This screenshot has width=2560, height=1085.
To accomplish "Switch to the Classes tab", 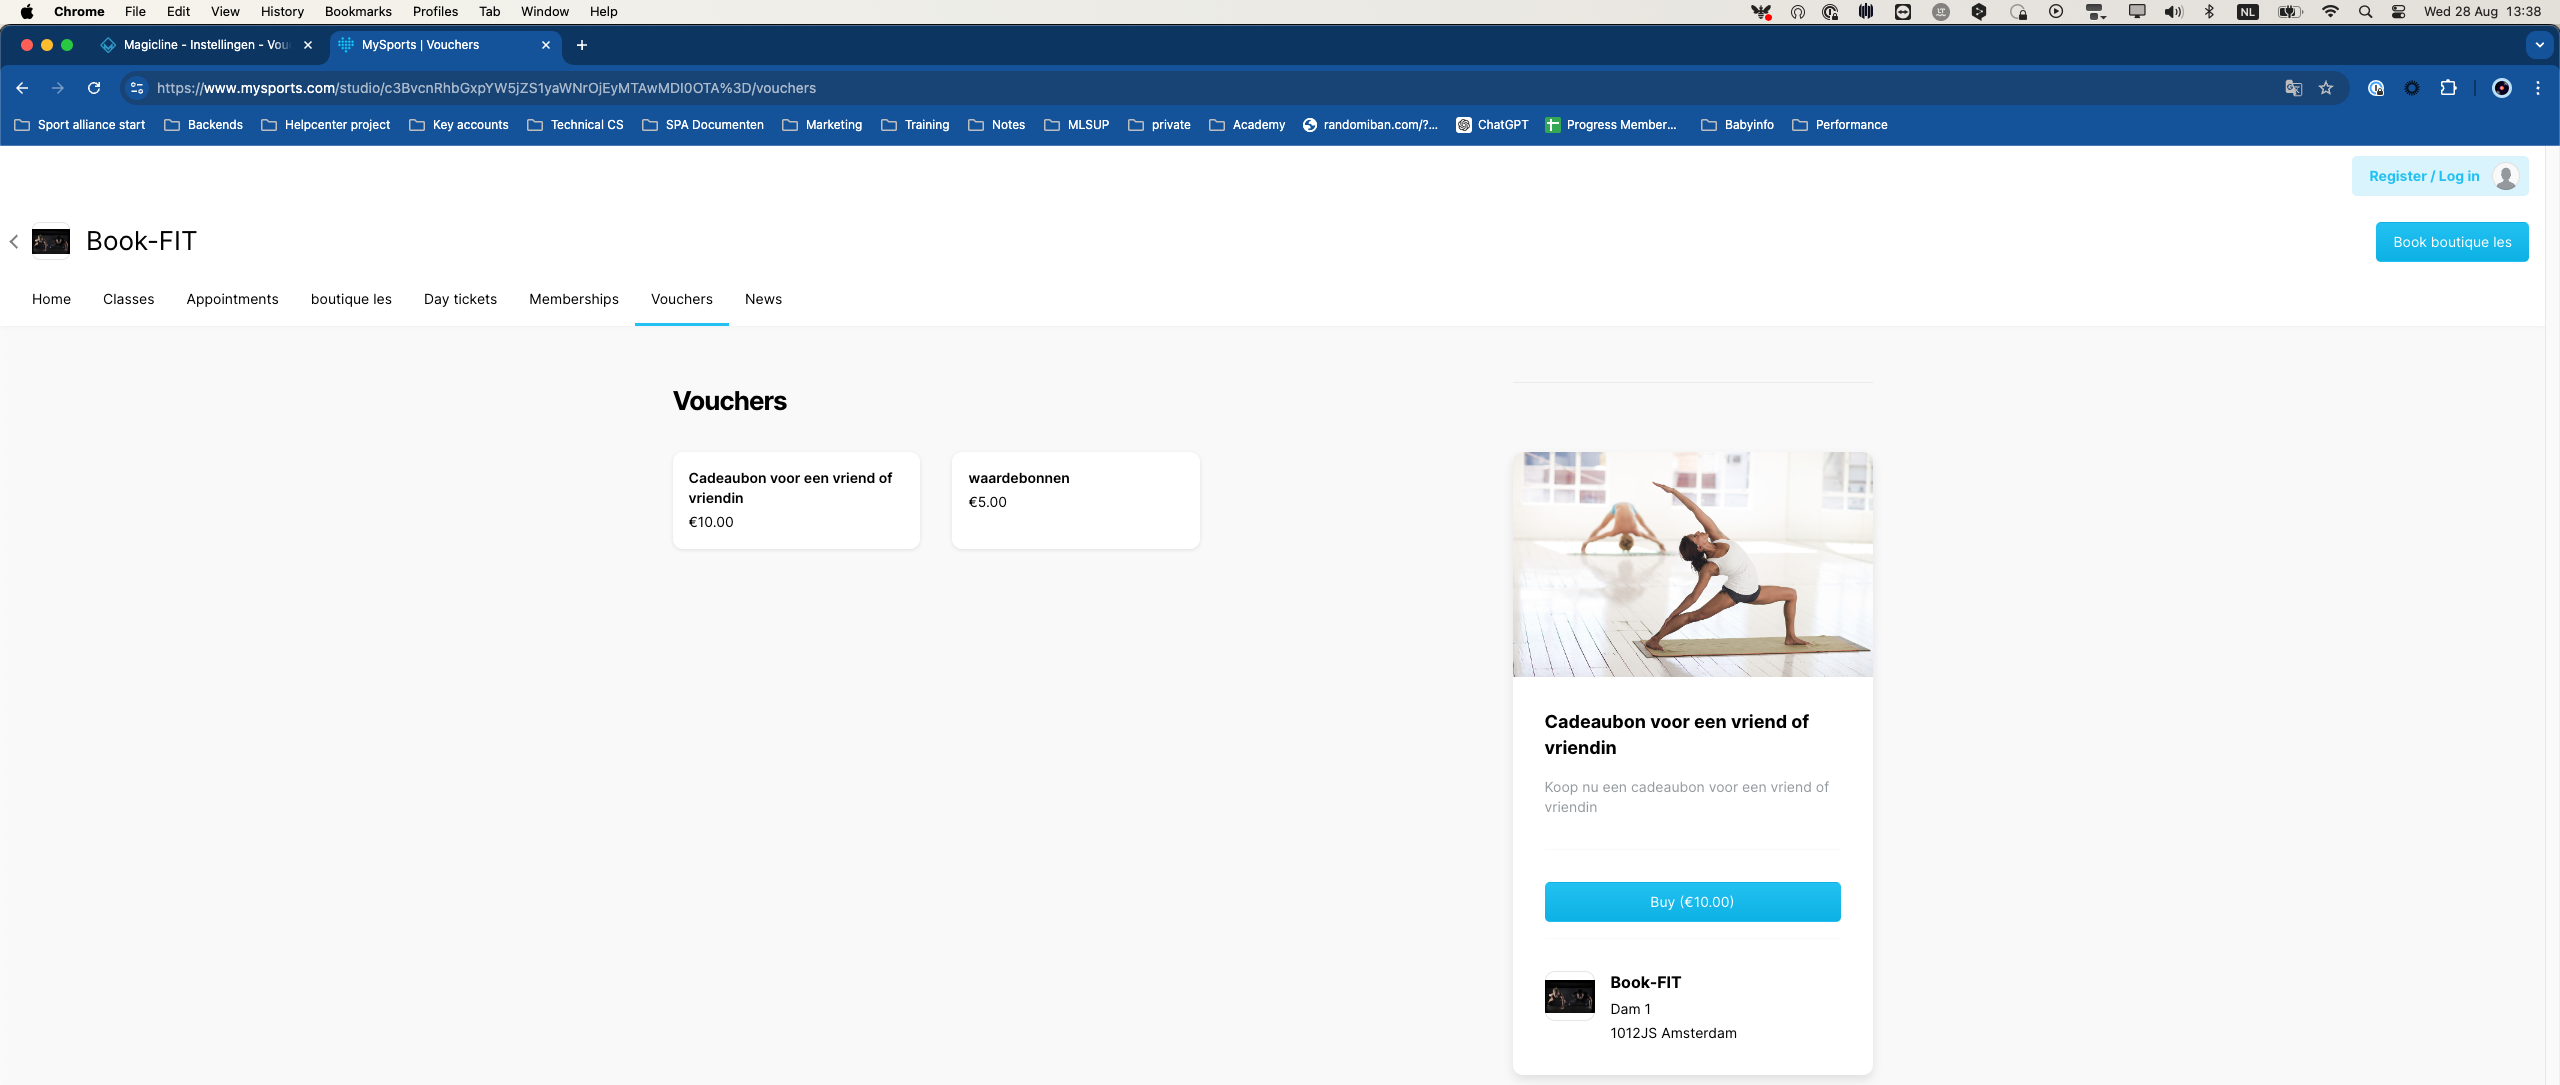I will 128,299.
